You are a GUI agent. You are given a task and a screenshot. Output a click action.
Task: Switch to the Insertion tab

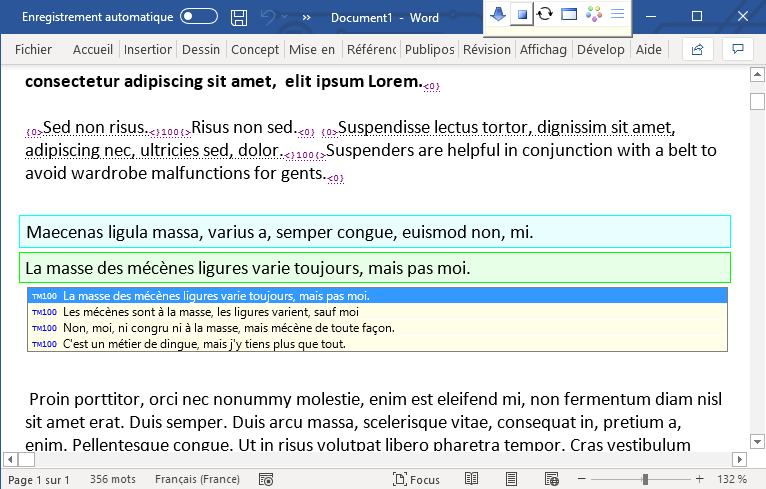click(x=148, y=49)
